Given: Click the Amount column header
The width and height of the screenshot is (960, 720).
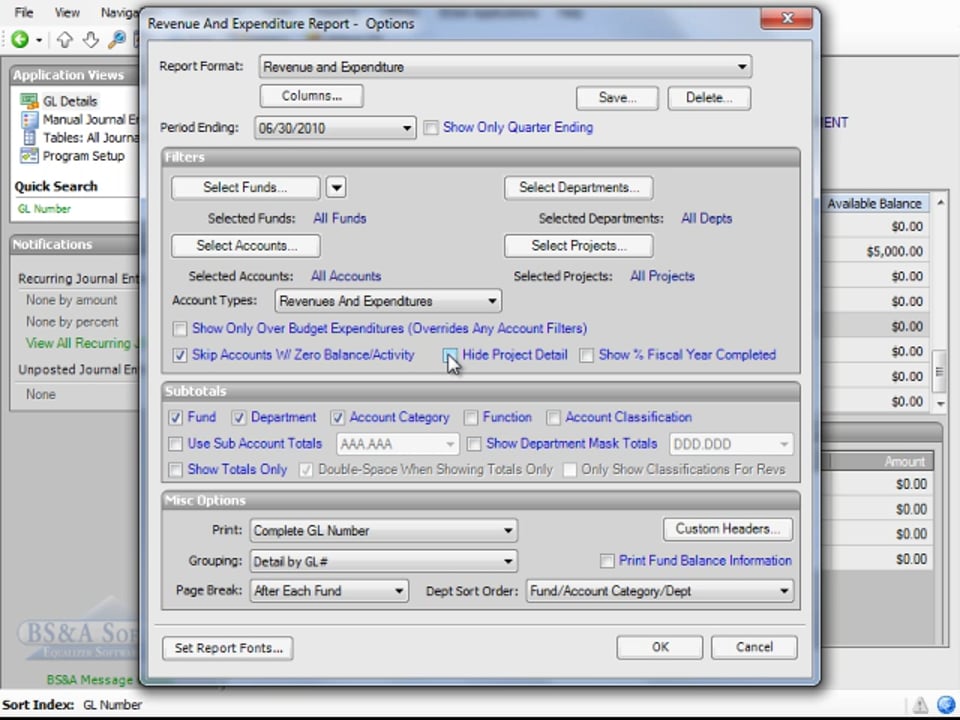Looking at the screenshot, I should 882,462.
